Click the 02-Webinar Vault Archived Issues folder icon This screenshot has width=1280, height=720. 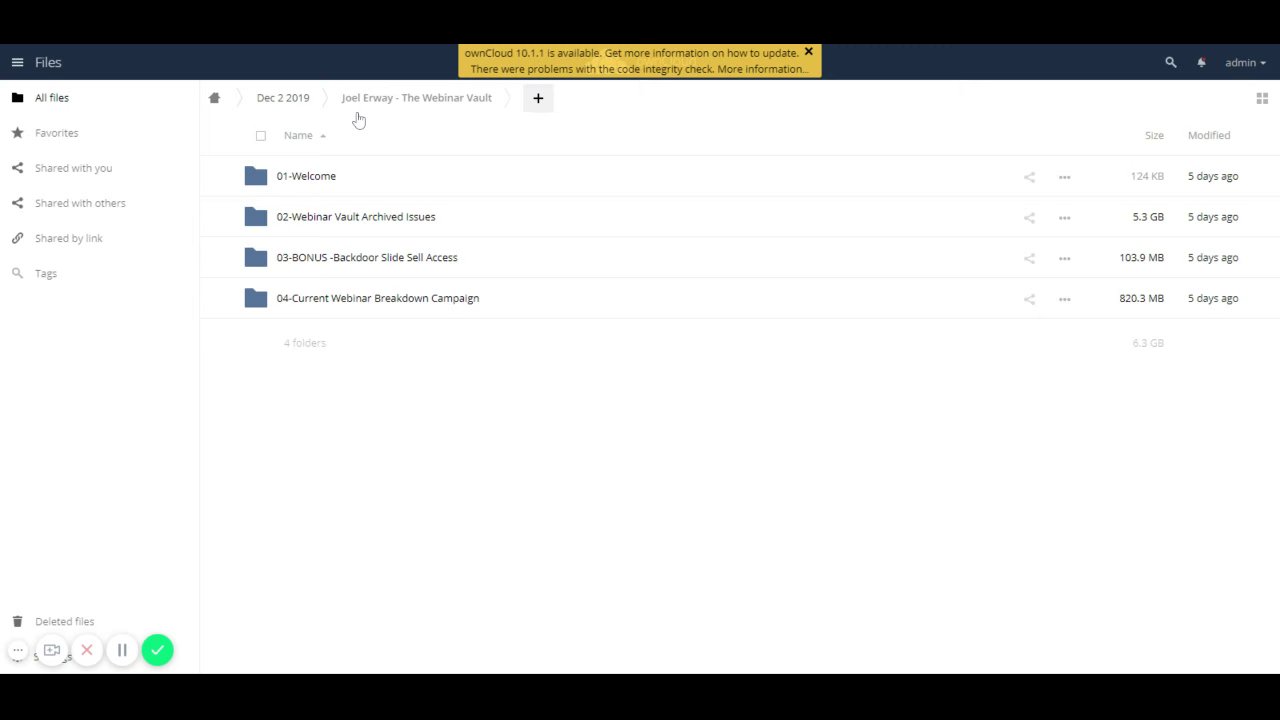(256, 217)
